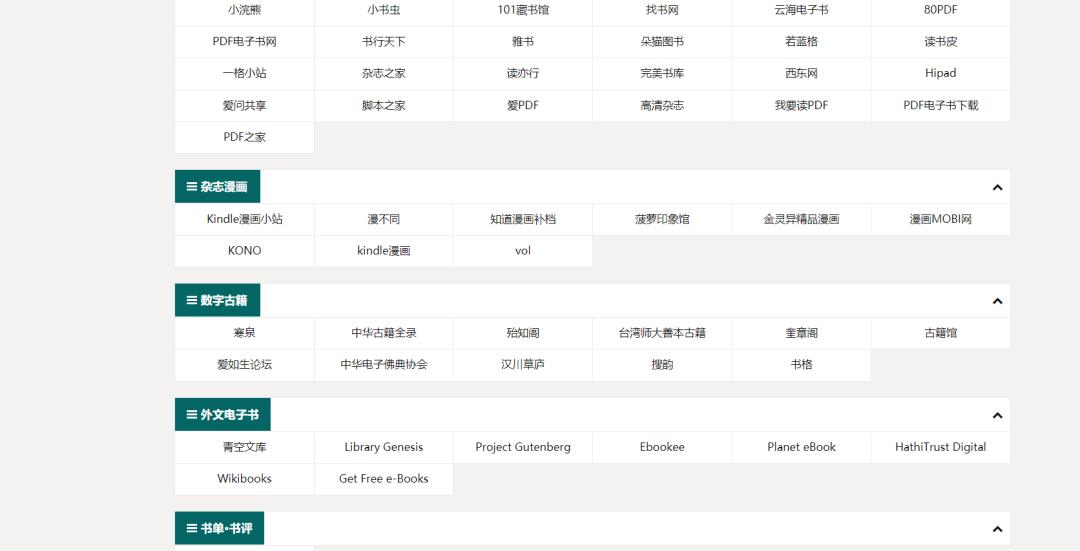Open the vol link
This screenshot has height=551, width=1080.
(523, 251)
